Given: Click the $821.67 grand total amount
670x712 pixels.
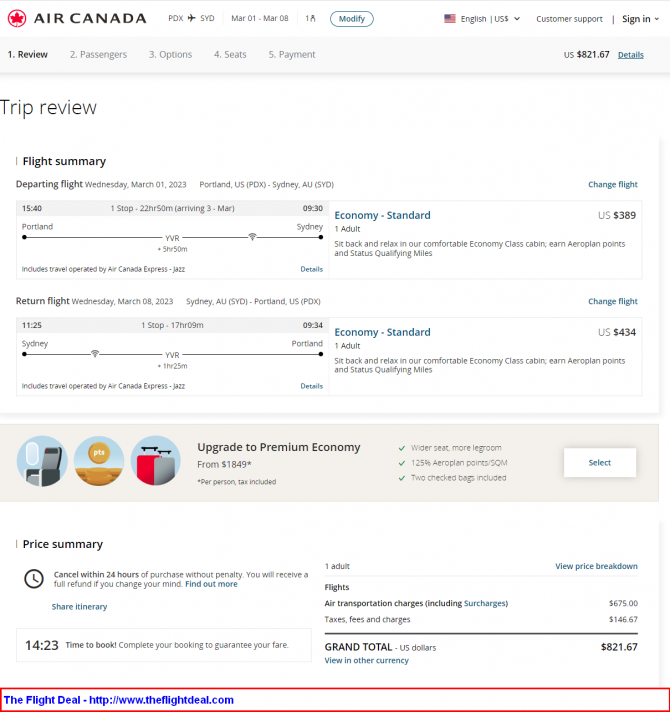Looking at the screenshot, I should tap(619, 647).
